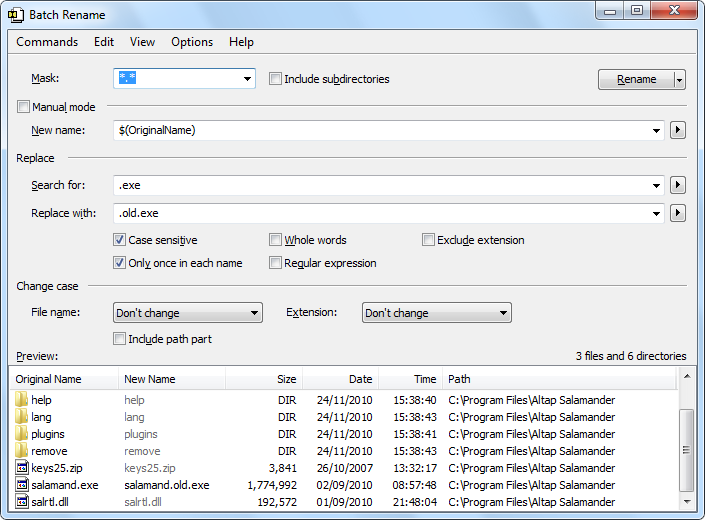705x520 pixels.
Task: Select the salamand.exe row name
Action: tap(65, 485)
